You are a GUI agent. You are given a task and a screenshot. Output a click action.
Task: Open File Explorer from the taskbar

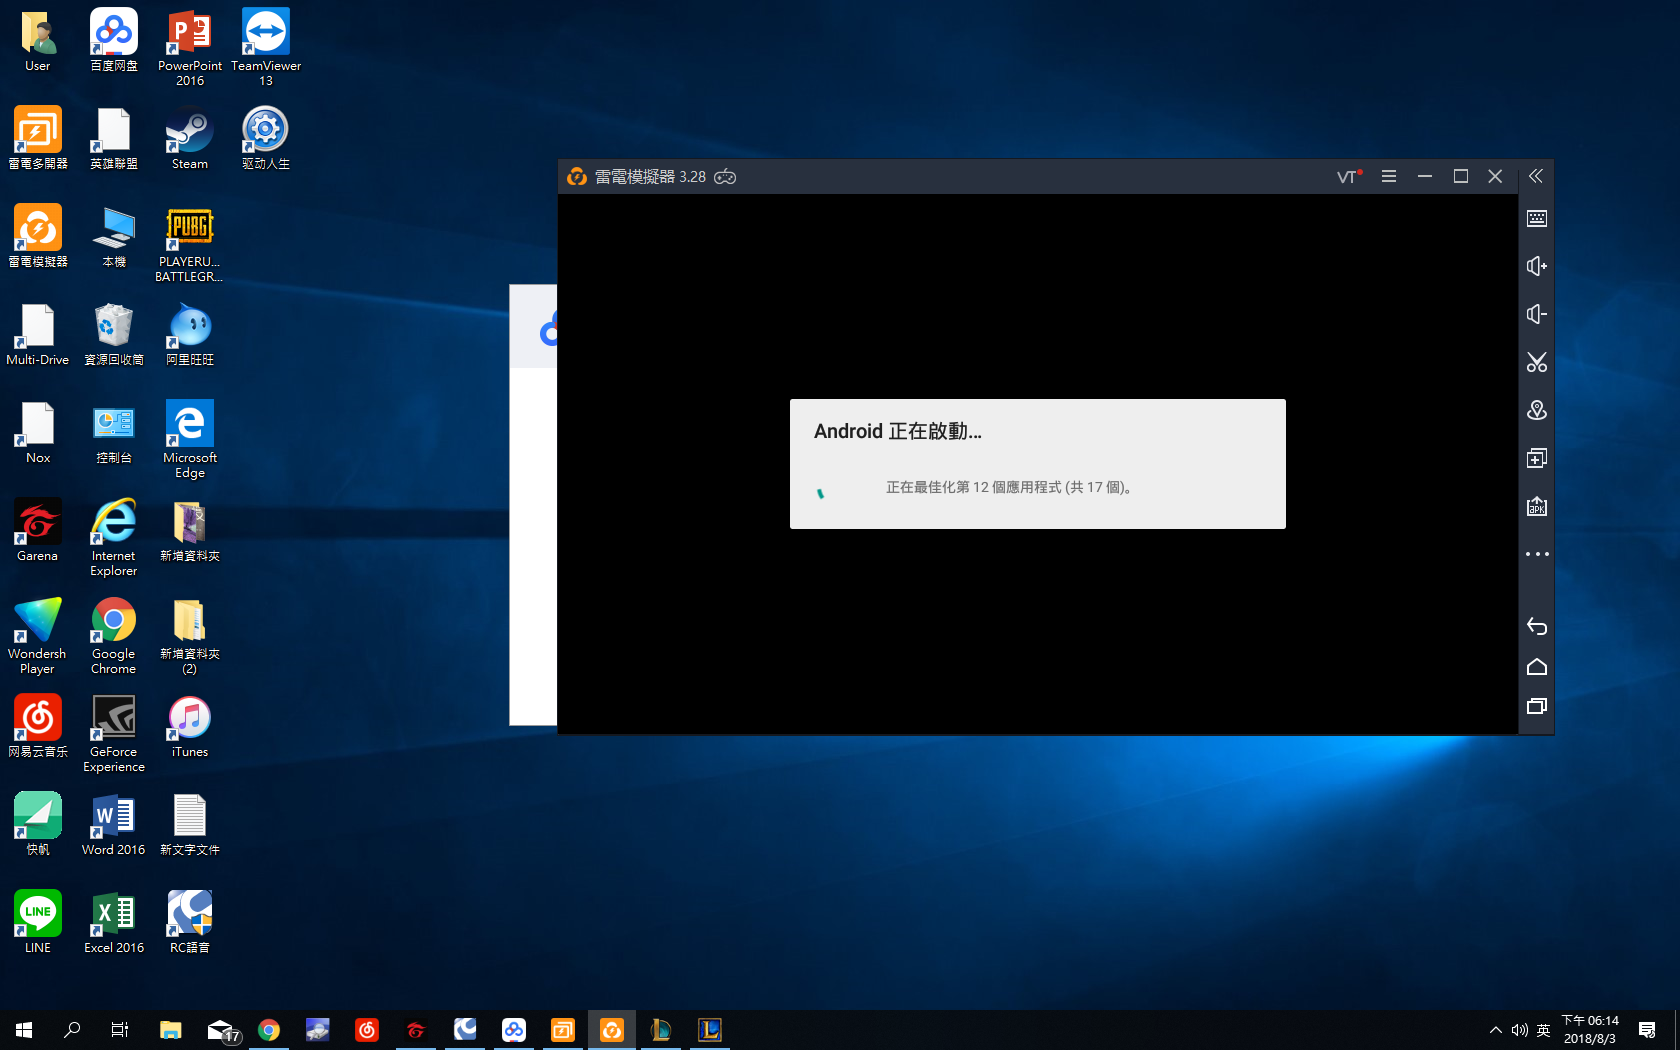coord(171,1030)
